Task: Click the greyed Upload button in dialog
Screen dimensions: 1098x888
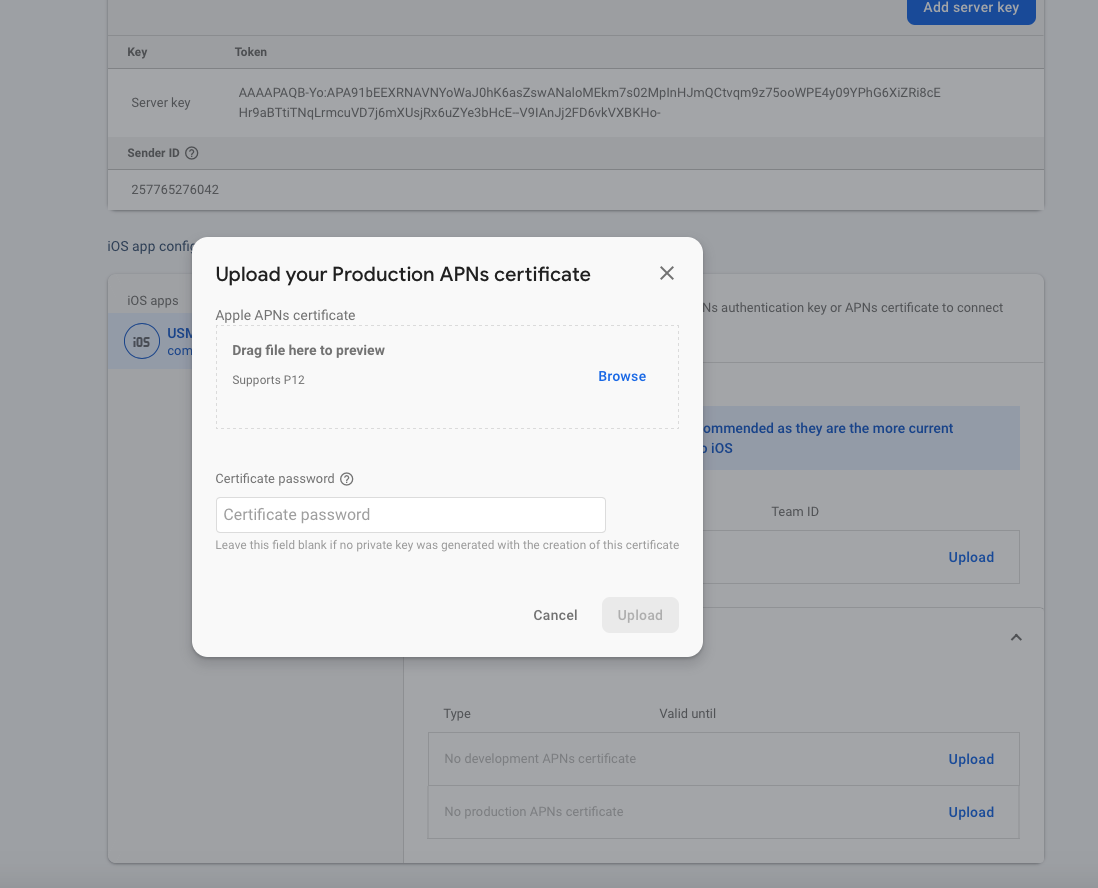Action: (640, 615)
